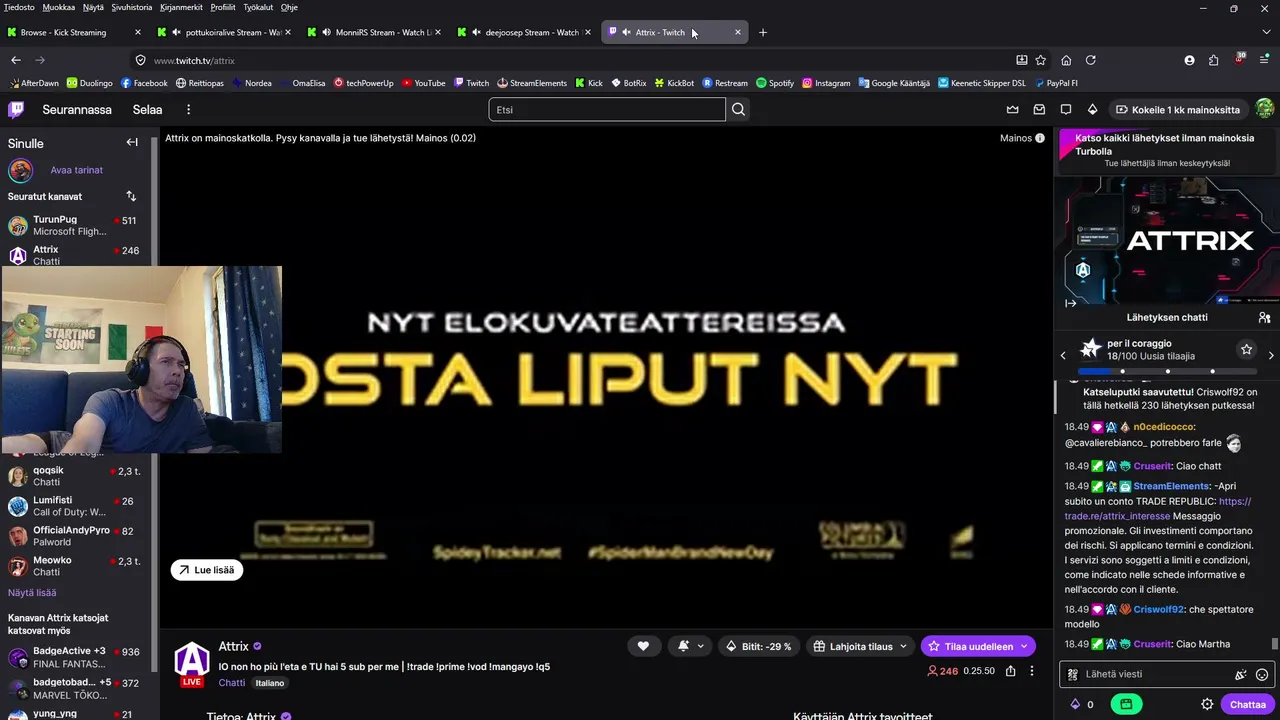This screenshot has height=720, width=1280.
Task: Click the chat scrollbar thumb
Action: [1274, 644]
